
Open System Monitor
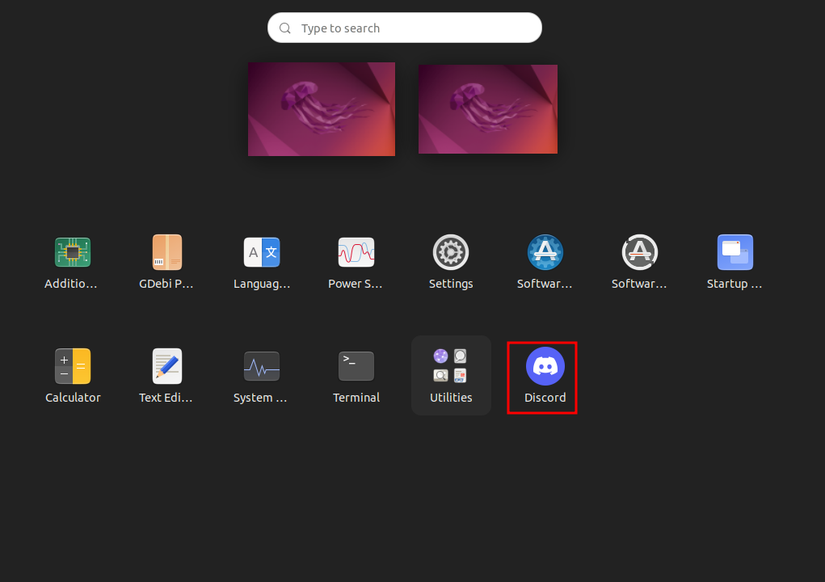pos(261,366)
